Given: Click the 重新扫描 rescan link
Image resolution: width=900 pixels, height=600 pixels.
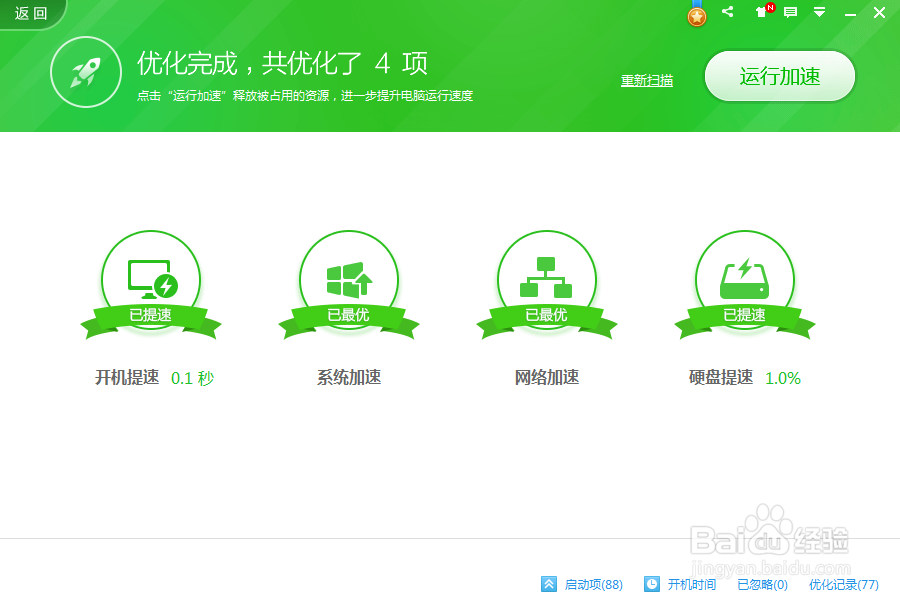Looking at the screenshot, I should coord(647,80).
